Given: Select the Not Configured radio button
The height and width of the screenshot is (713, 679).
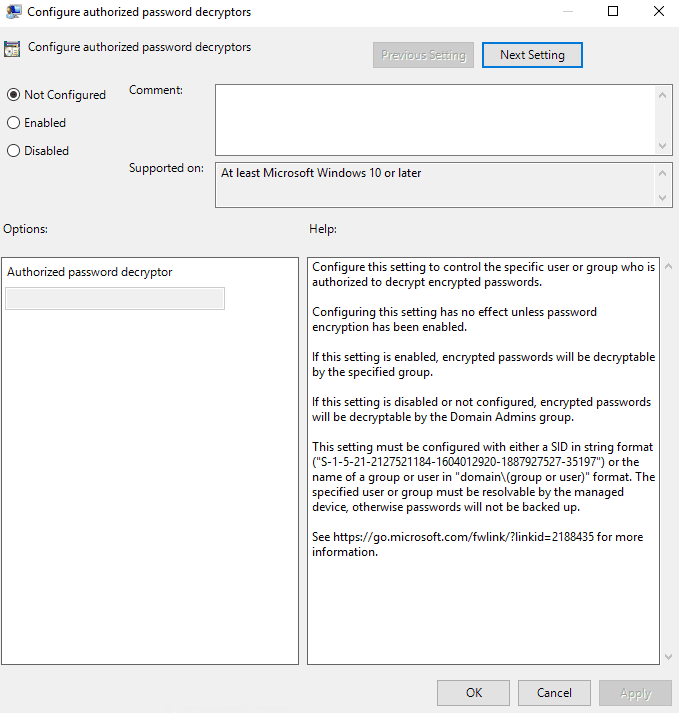Looking at the screenshot, I should point(13,95).
